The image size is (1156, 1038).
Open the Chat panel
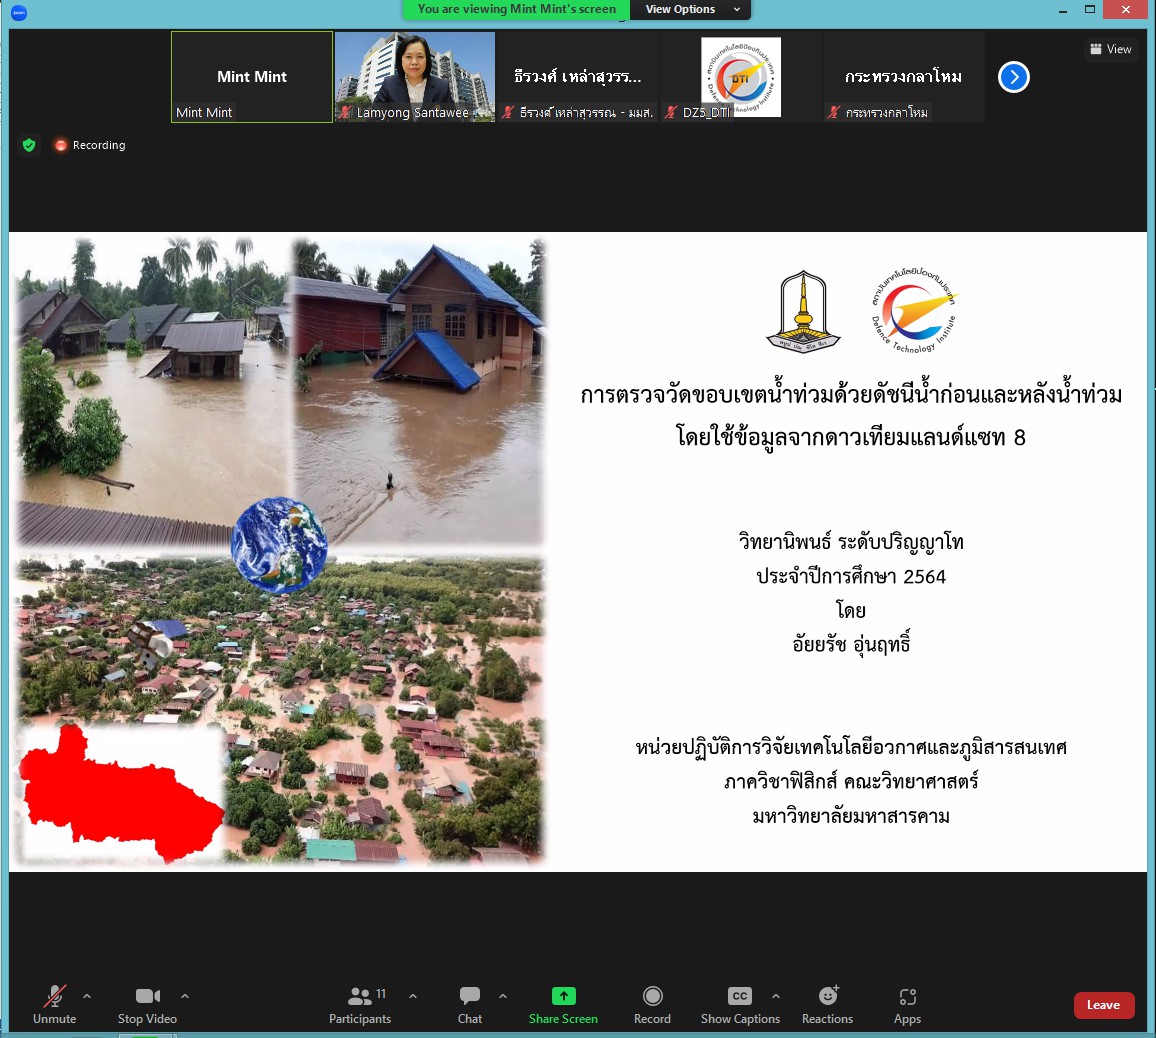point(470,1006)
